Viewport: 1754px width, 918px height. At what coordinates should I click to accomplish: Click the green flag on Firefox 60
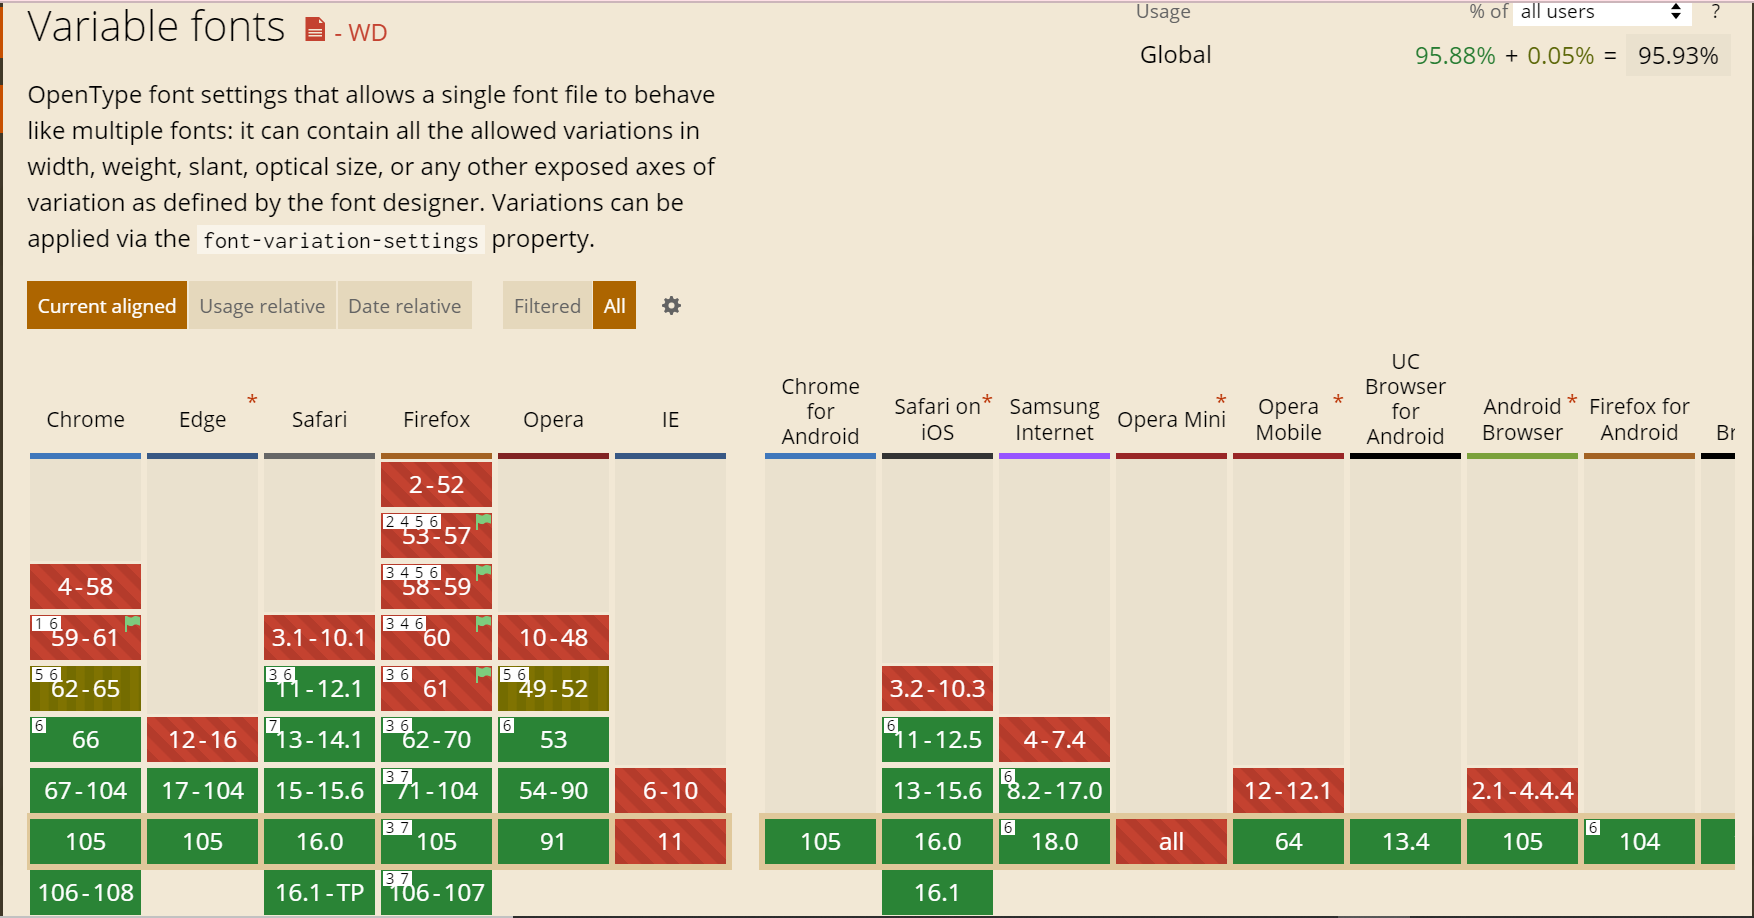click(484, 622)
